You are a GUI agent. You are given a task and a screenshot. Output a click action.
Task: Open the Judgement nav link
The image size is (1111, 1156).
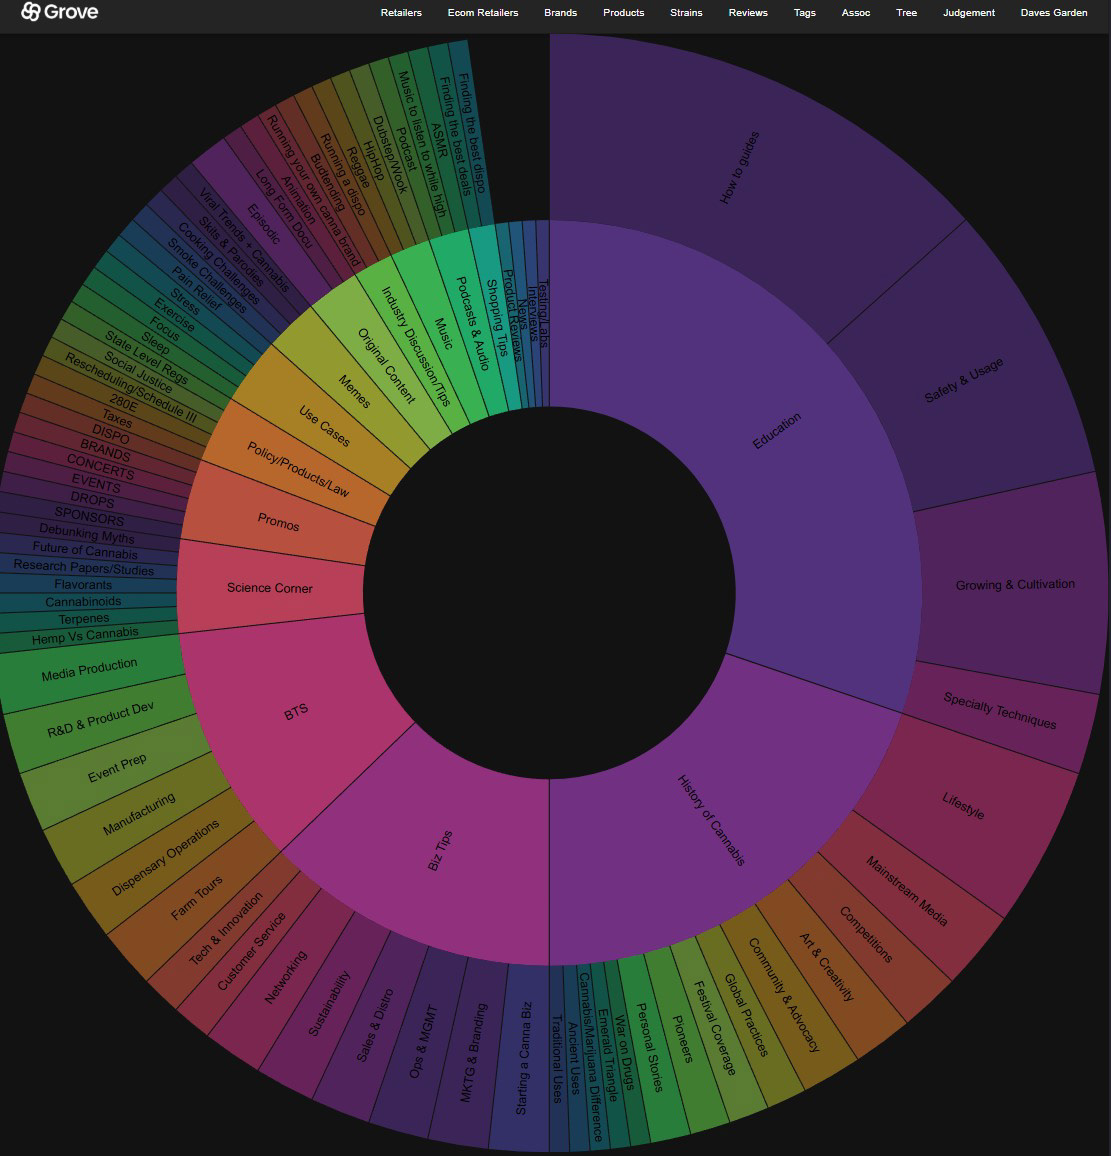[x=969, y=13]
